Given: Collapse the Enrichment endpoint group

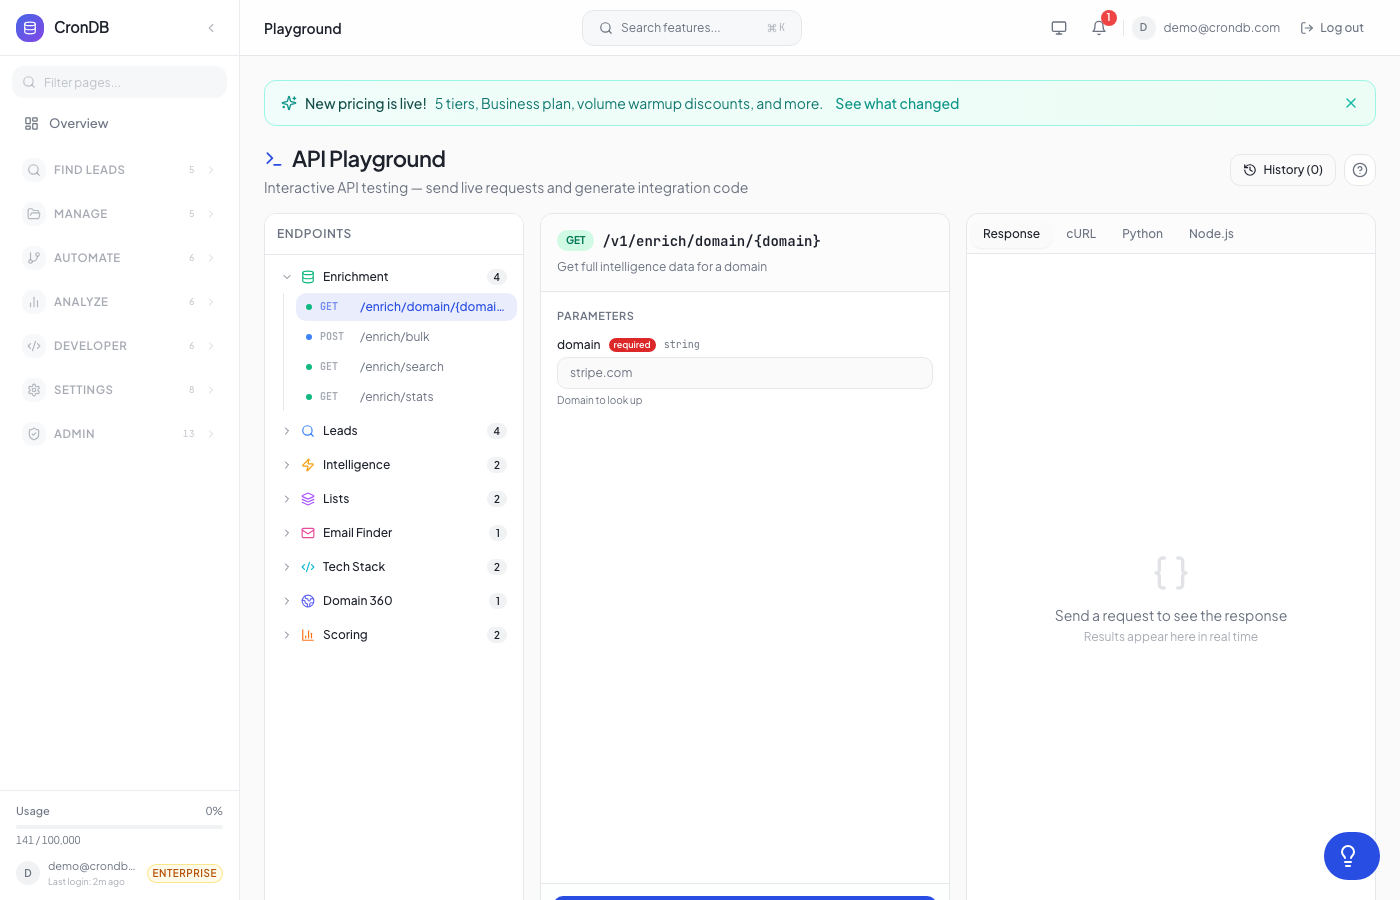Looking at the screenshot, I should coord(287,277).
